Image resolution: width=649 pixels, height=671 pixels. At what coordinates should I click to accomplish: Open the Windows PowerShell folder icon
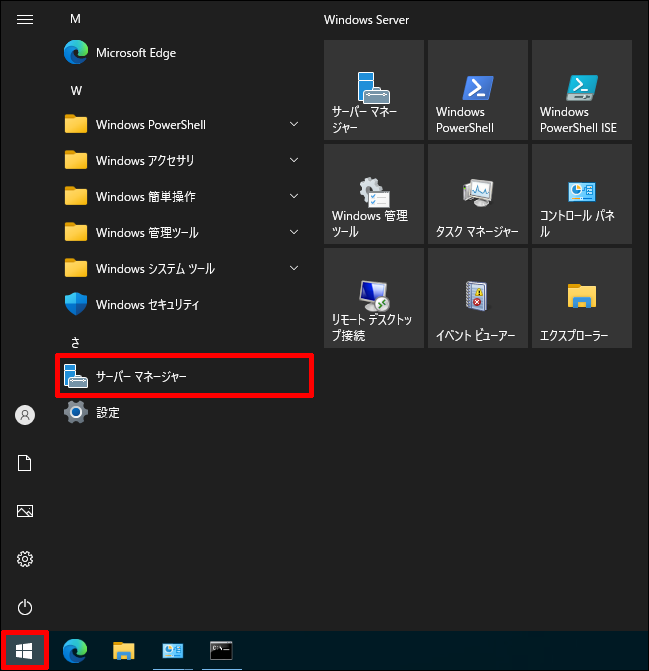(76, 125)
